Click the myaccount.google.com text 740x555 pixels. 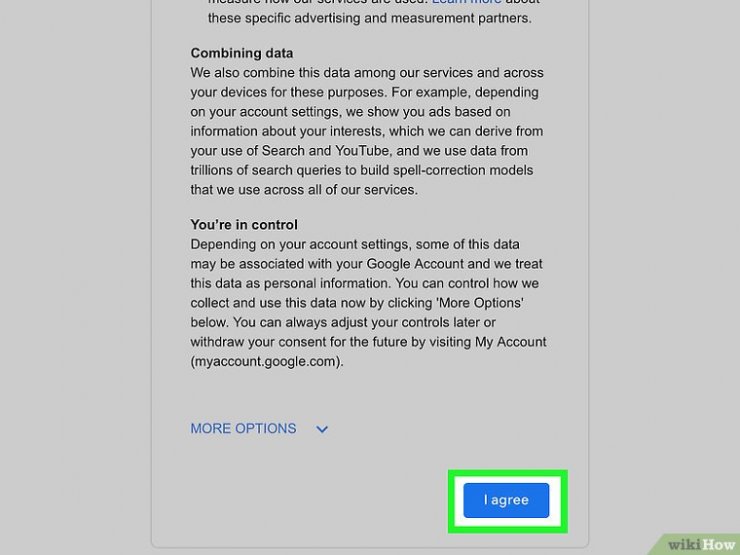tap(267, 362)
